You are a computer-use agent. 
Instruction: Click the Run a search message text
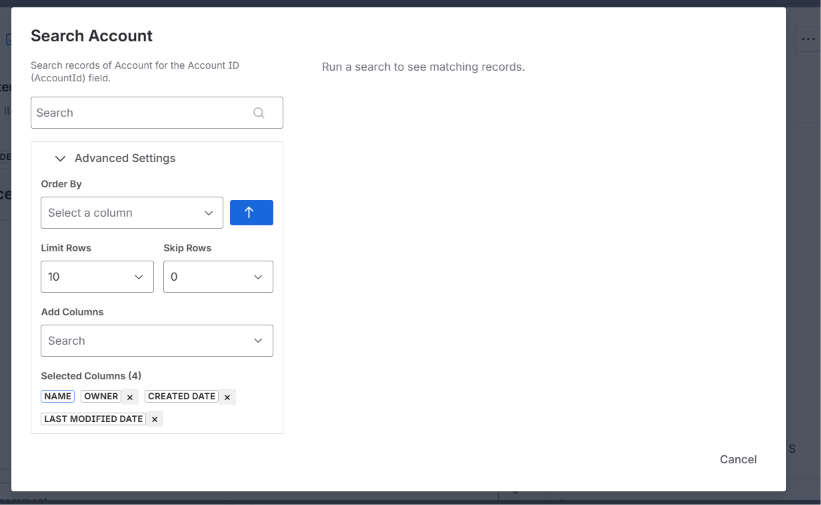423,67
